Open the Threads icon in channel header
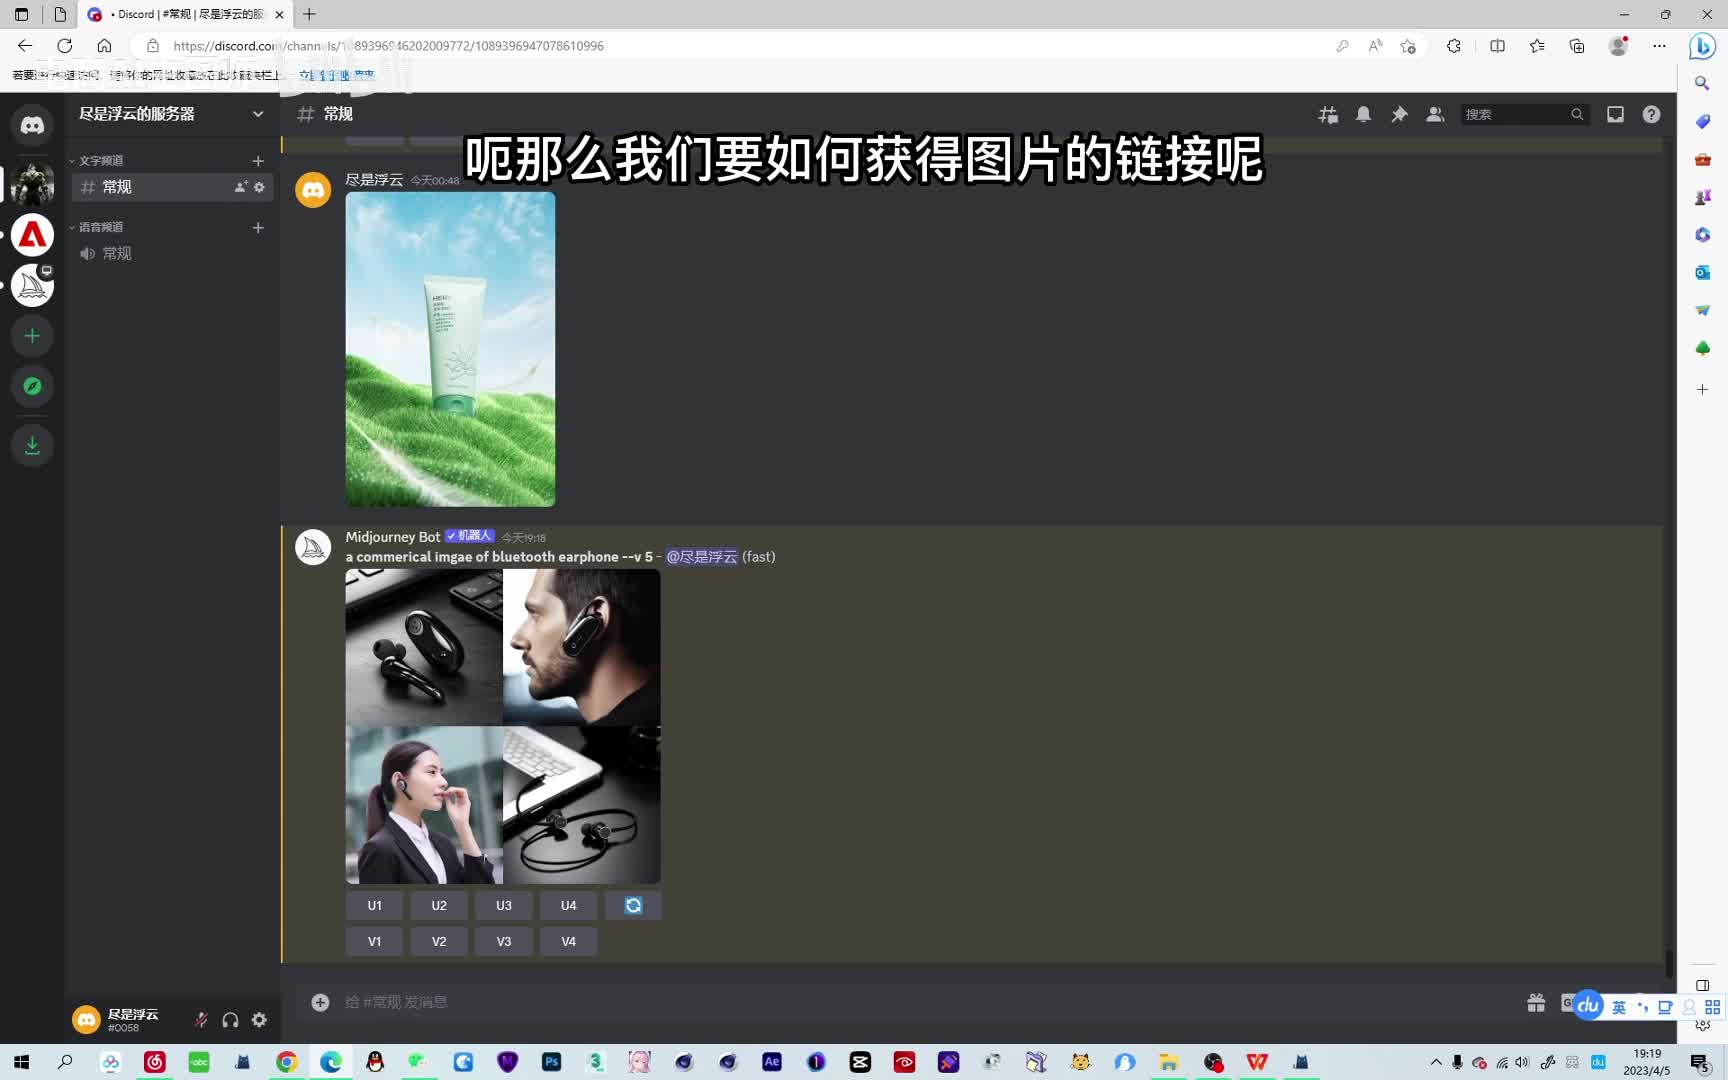 pyautogui.click(x=1328, y=115)
